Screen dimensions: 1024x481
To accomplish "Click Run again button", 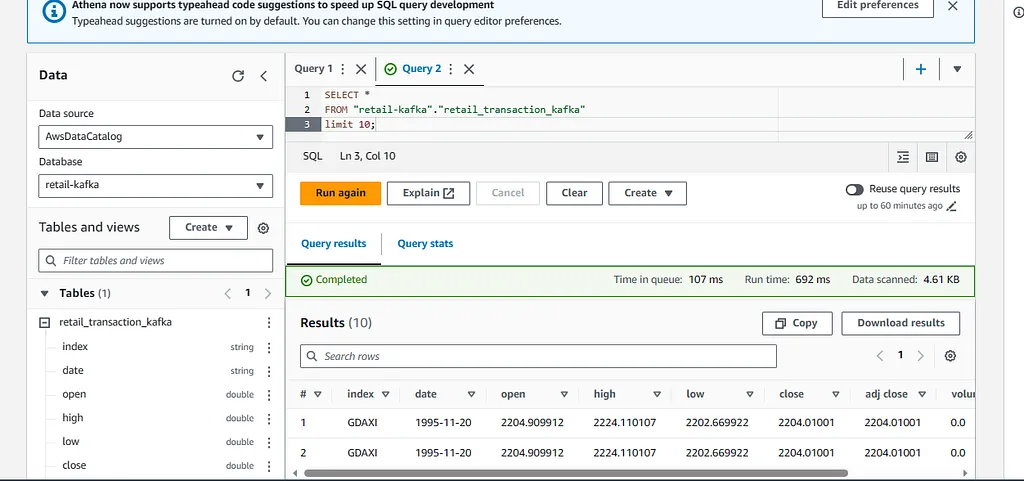I will (340, 193).
